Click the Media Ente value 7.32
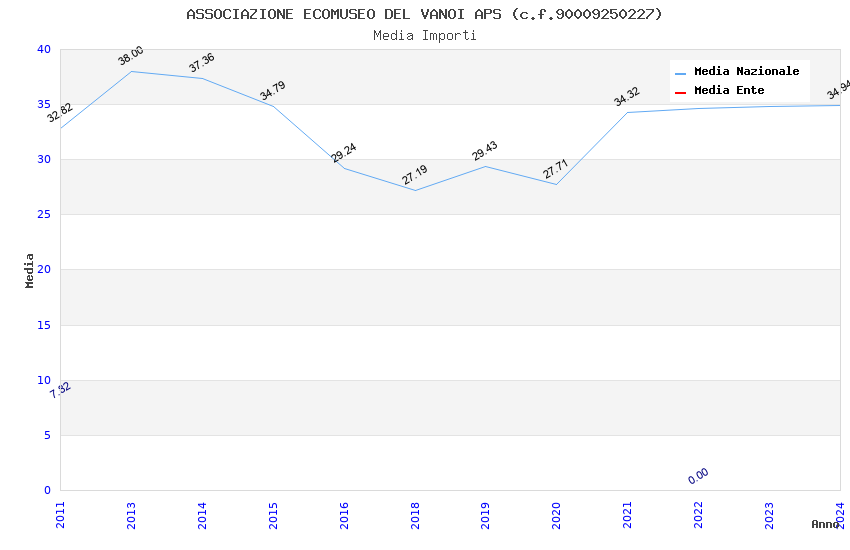This screenshot has width=850, height=550. [60, 390]
